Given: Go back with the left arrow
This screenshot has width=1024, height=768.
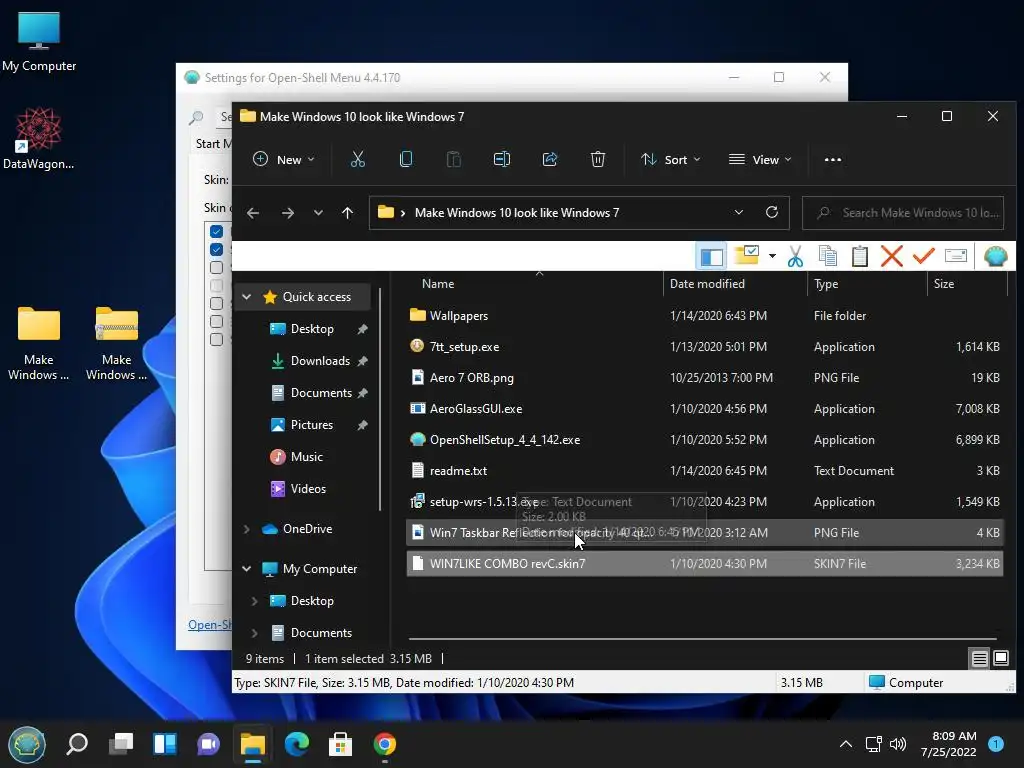Looking at the screenshot, I should click(x=253, y=213).
